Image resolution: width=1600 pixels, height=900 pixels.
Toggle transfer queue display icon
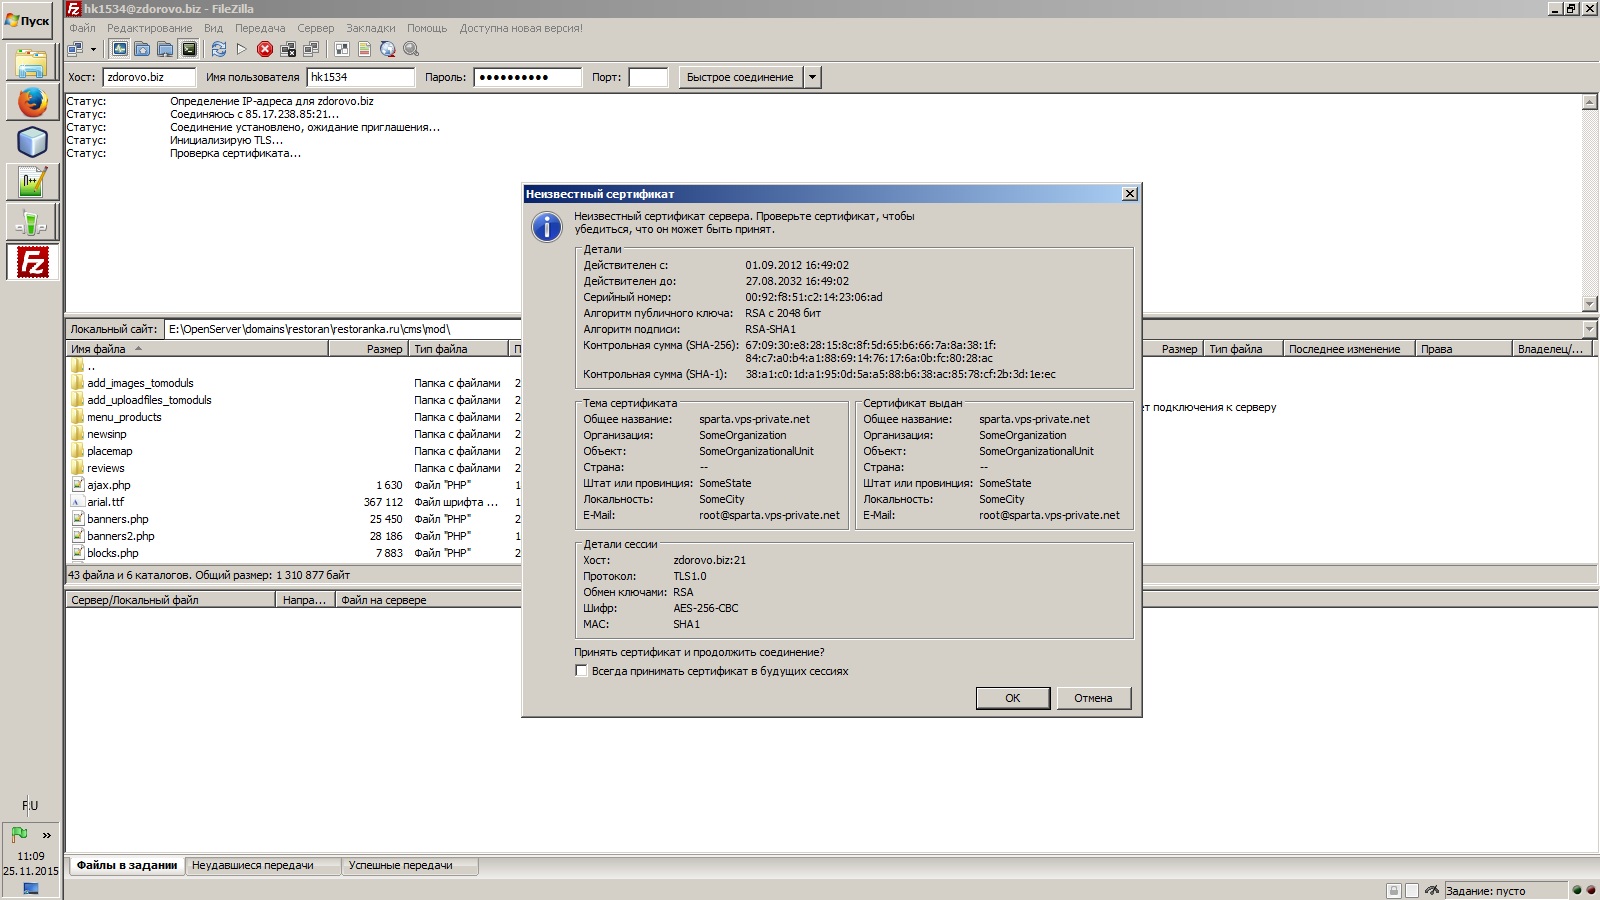pyautogui.click(x=189, y=49)
